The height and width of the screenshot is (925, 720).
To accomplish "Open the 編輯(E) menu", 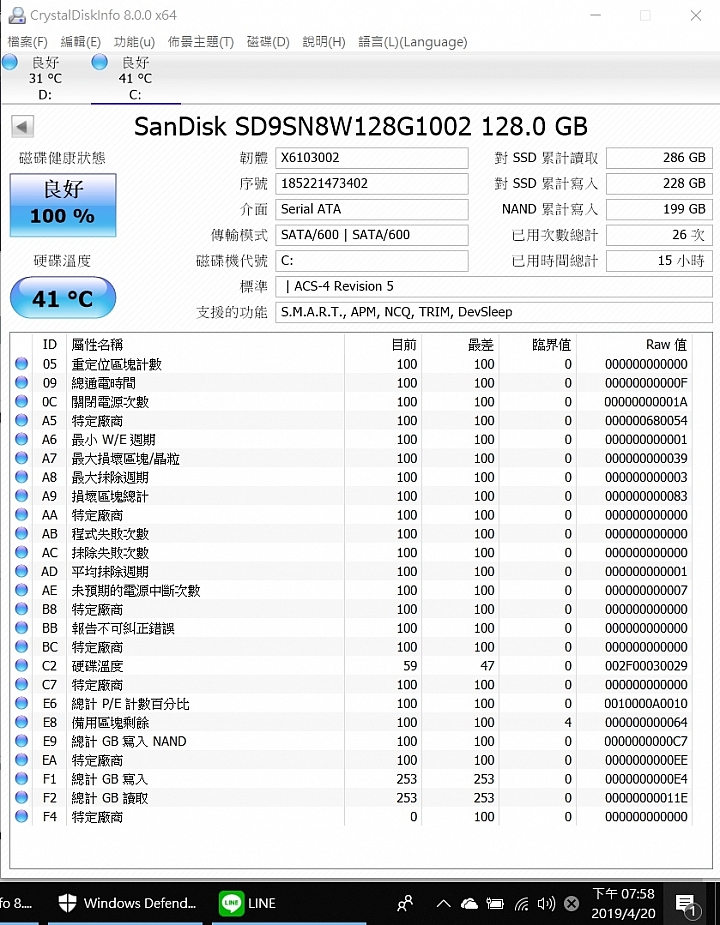I will click(x=80, y=42).
